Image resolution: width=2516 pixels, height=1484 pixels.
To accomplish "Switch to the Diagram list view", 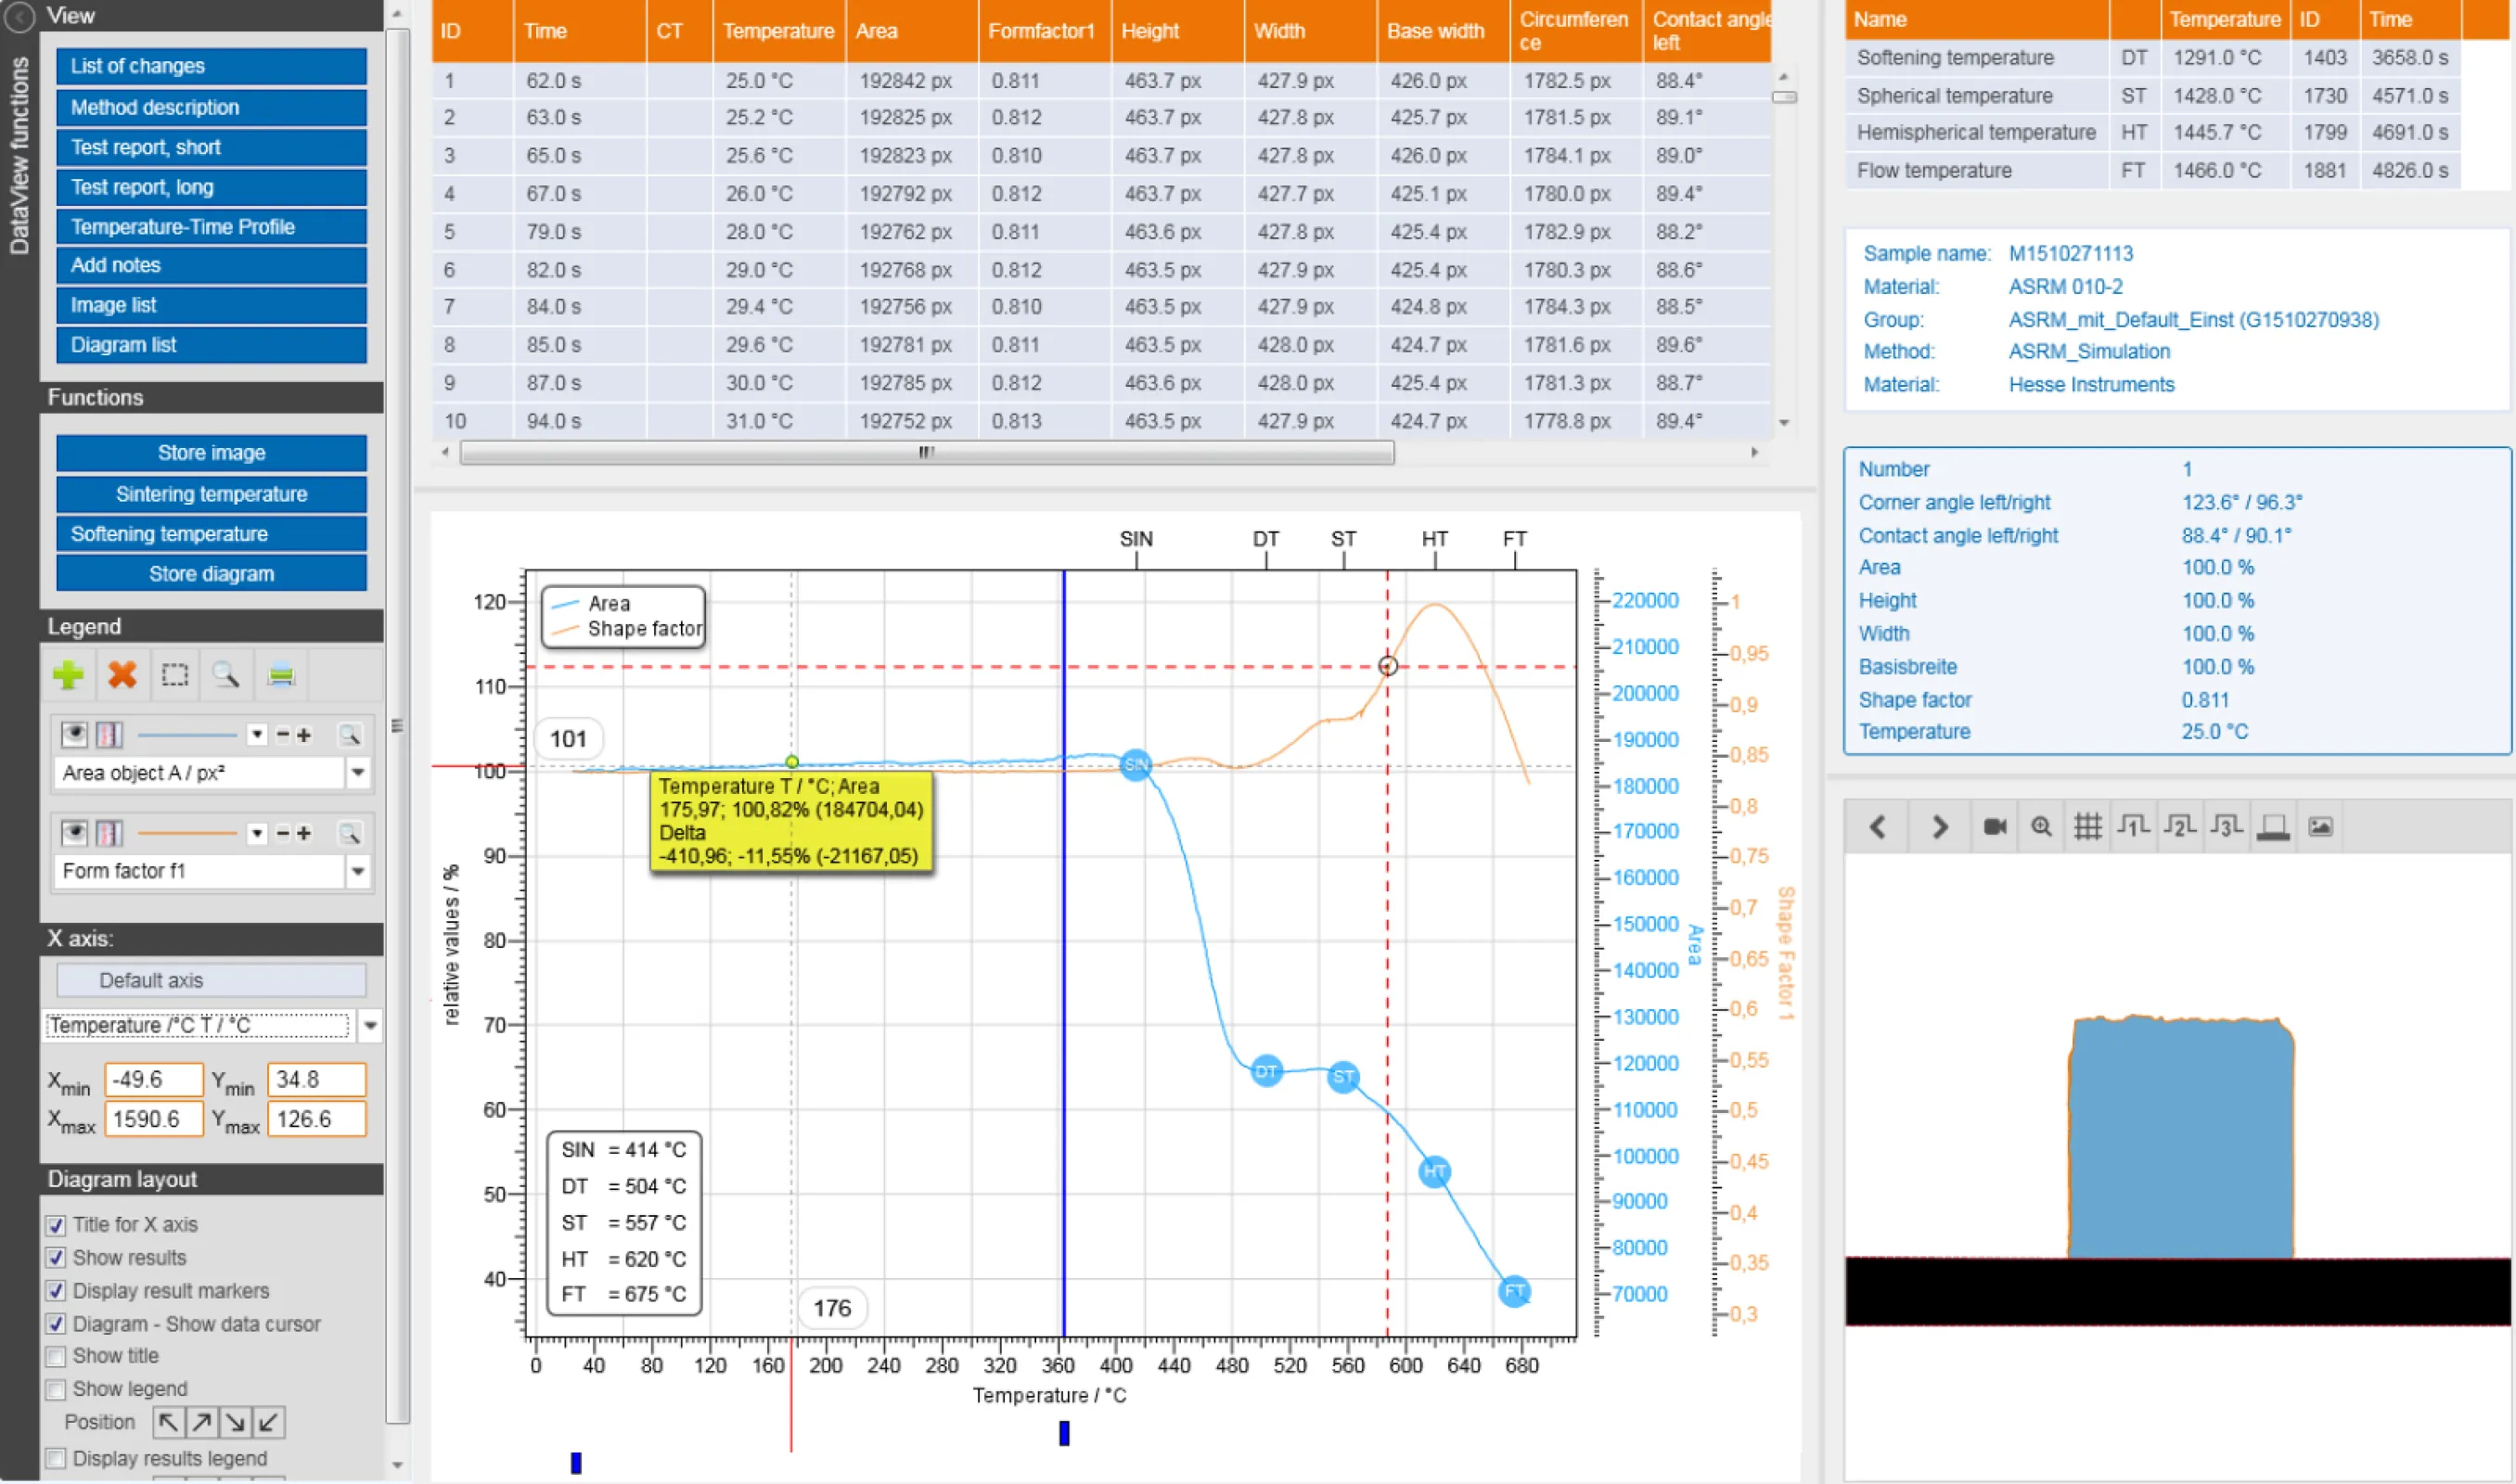I will point(211,344).
